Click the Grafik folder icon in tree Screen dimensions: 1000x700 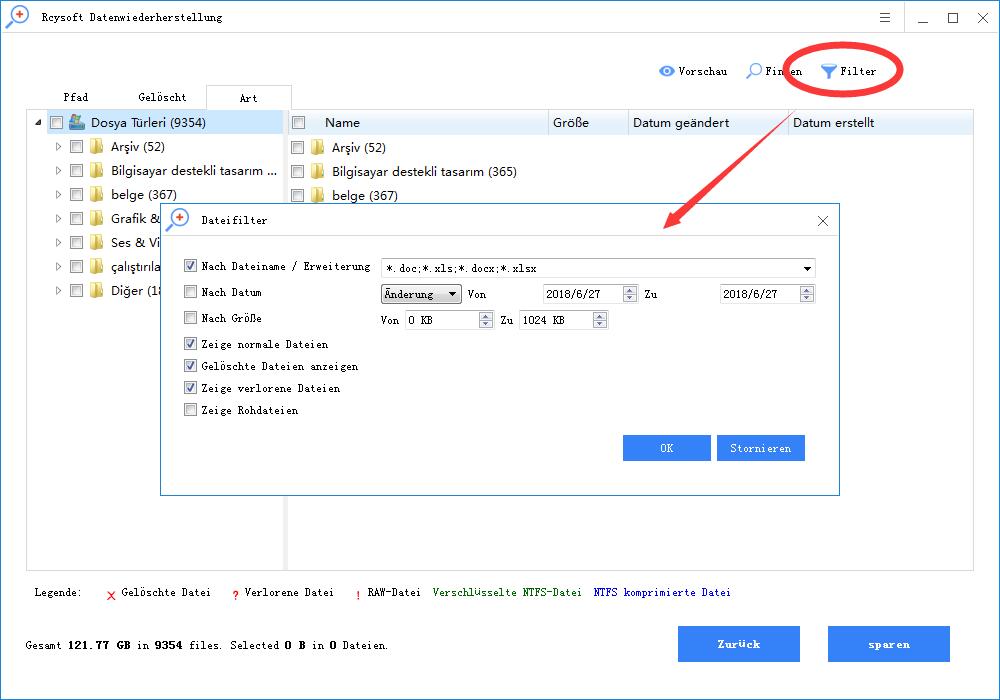coord(96,218)
